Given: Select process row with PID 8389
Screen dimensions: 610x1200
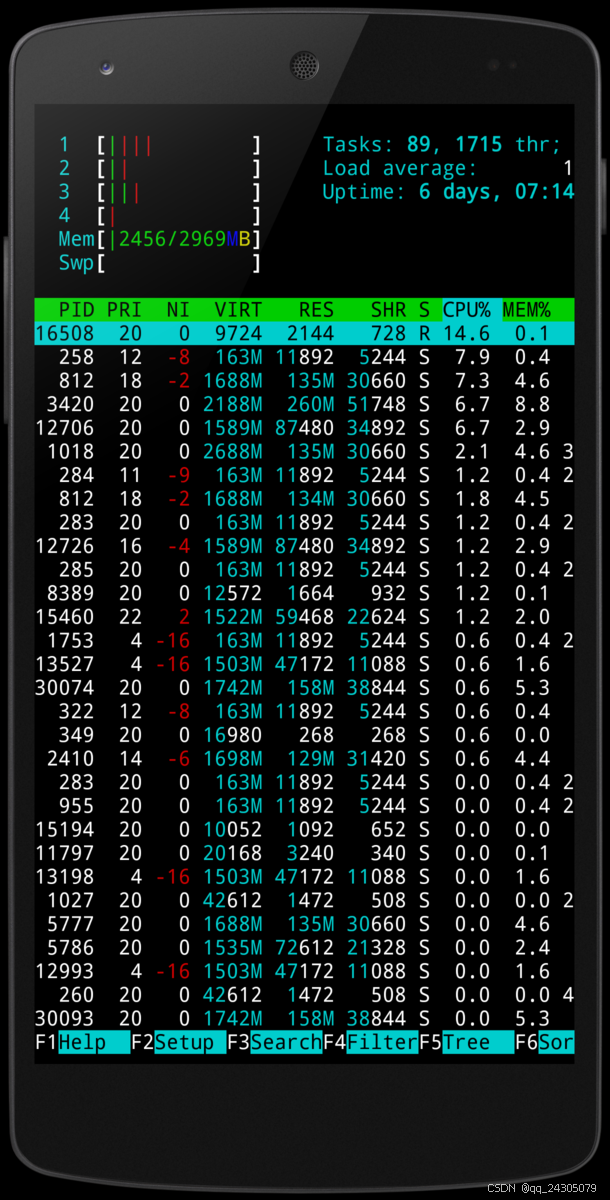Looking at the screenshot, I should (305, 593).
